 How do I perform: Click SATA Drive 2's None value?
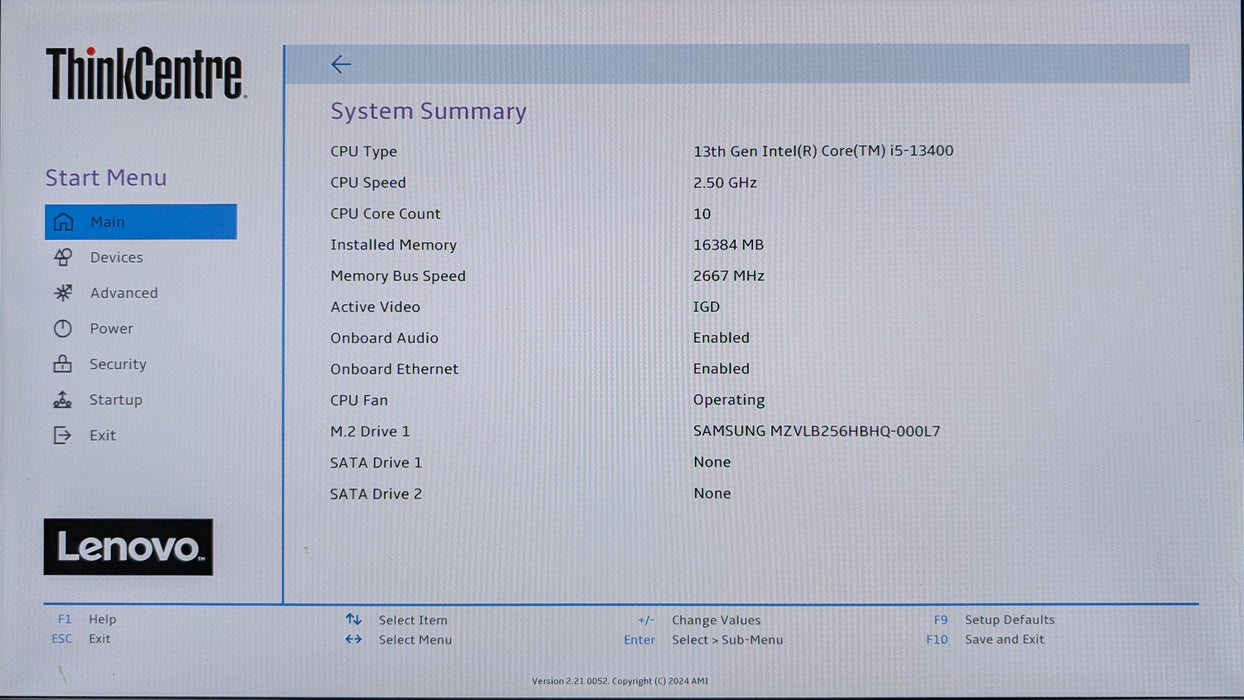pos(712,494)
